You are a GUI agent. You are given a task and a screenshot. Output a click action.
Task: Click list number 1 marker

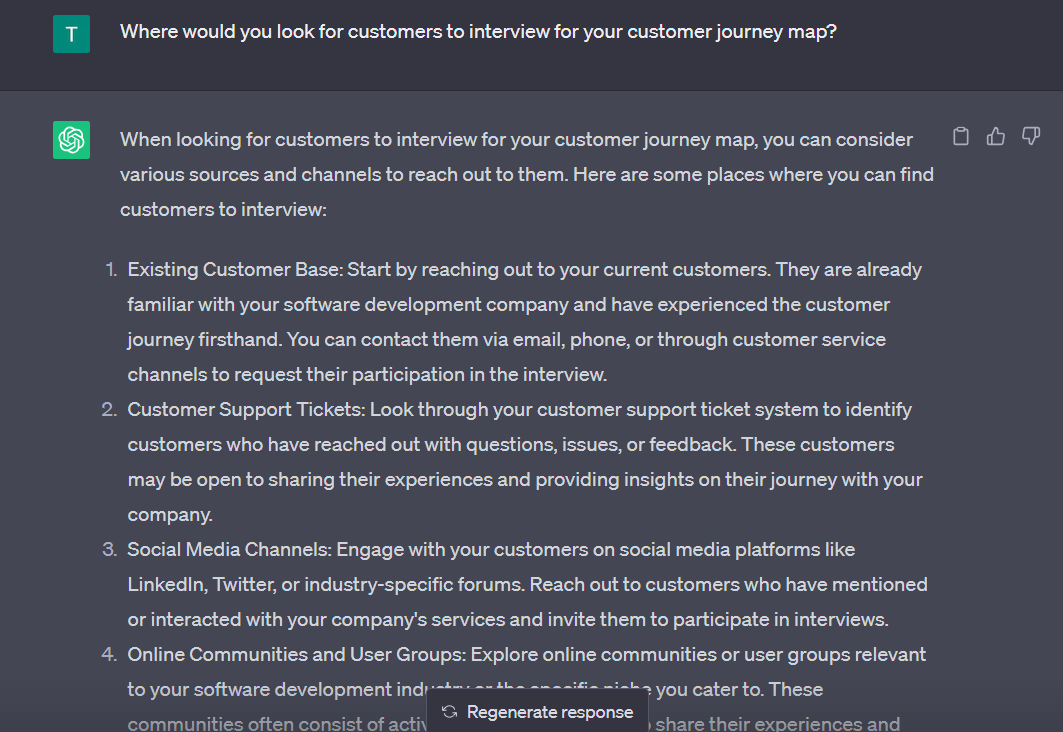[x=111, y=270]
